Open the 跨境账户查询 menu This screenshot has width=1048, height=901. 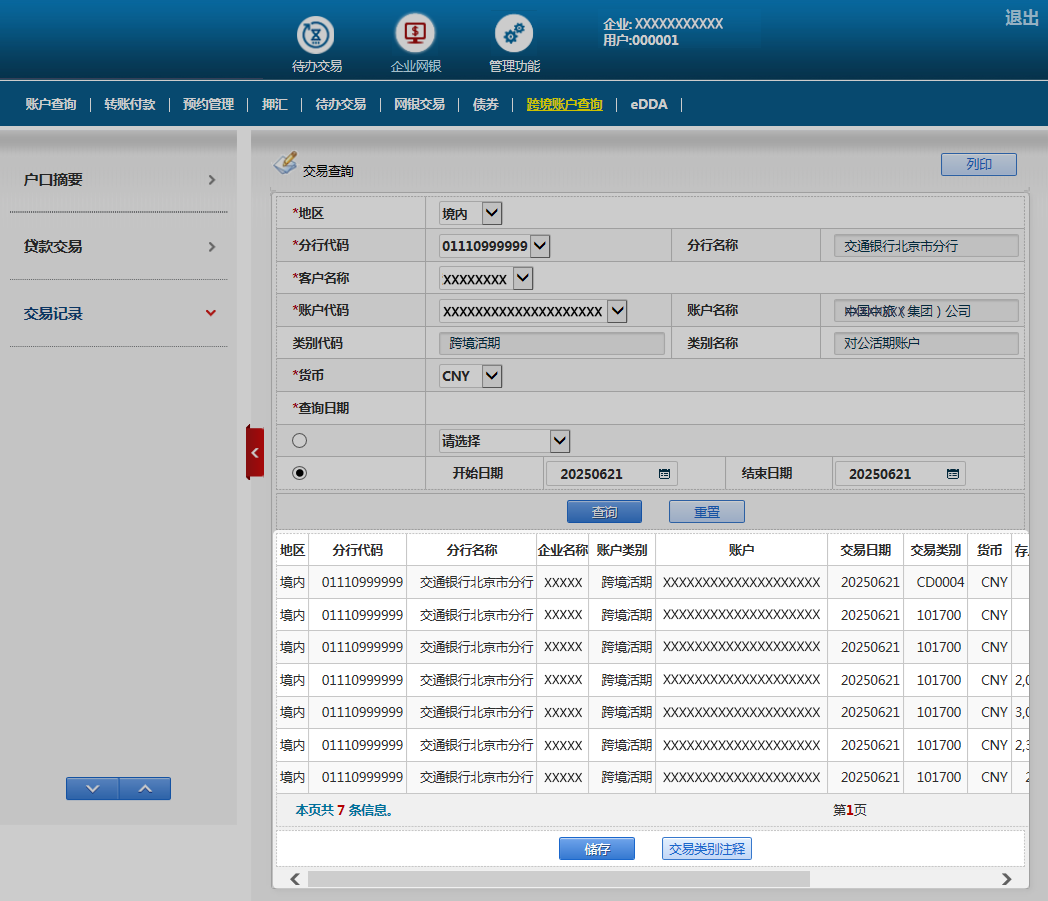(x=565, y=104)
